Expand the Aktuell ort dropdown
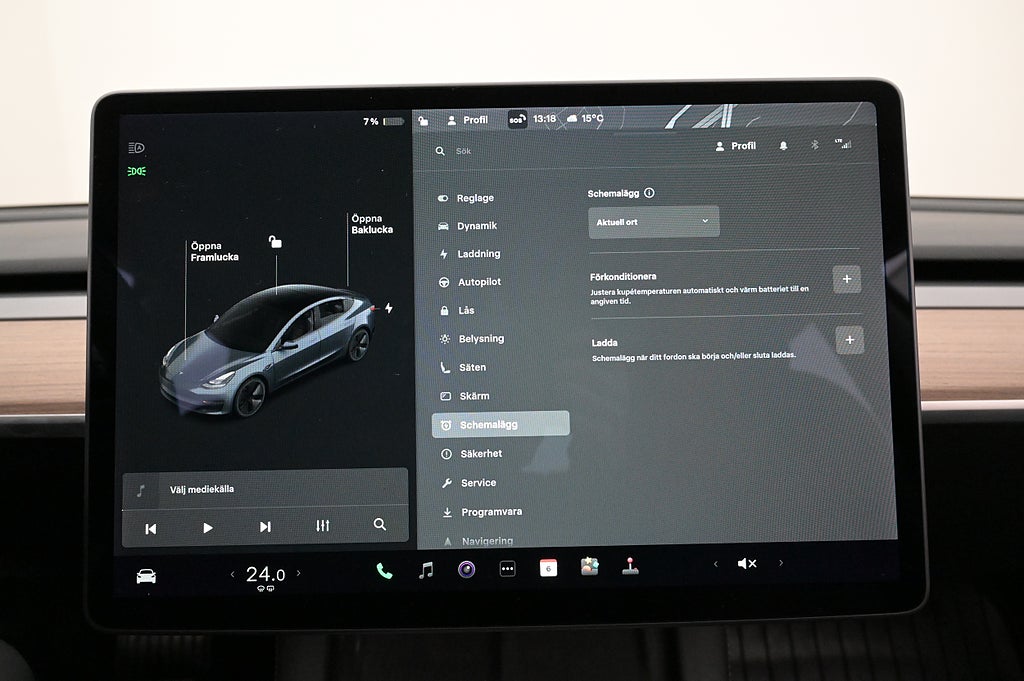Screen dimensions: 1024x681 (x=653, y=222)
